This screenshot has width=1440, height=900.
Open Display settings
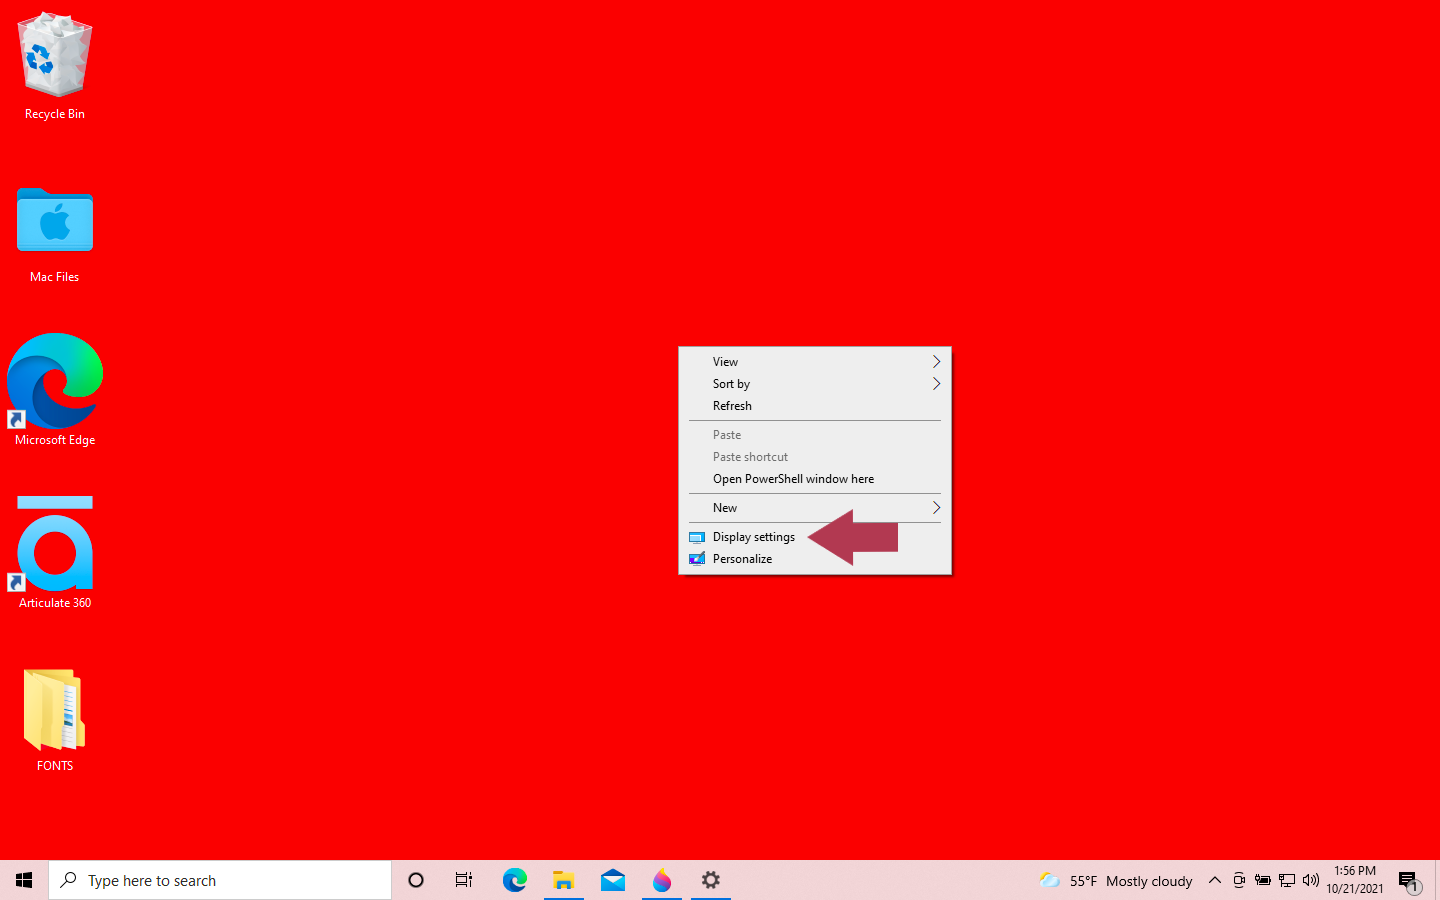click(x=754, y=536)
